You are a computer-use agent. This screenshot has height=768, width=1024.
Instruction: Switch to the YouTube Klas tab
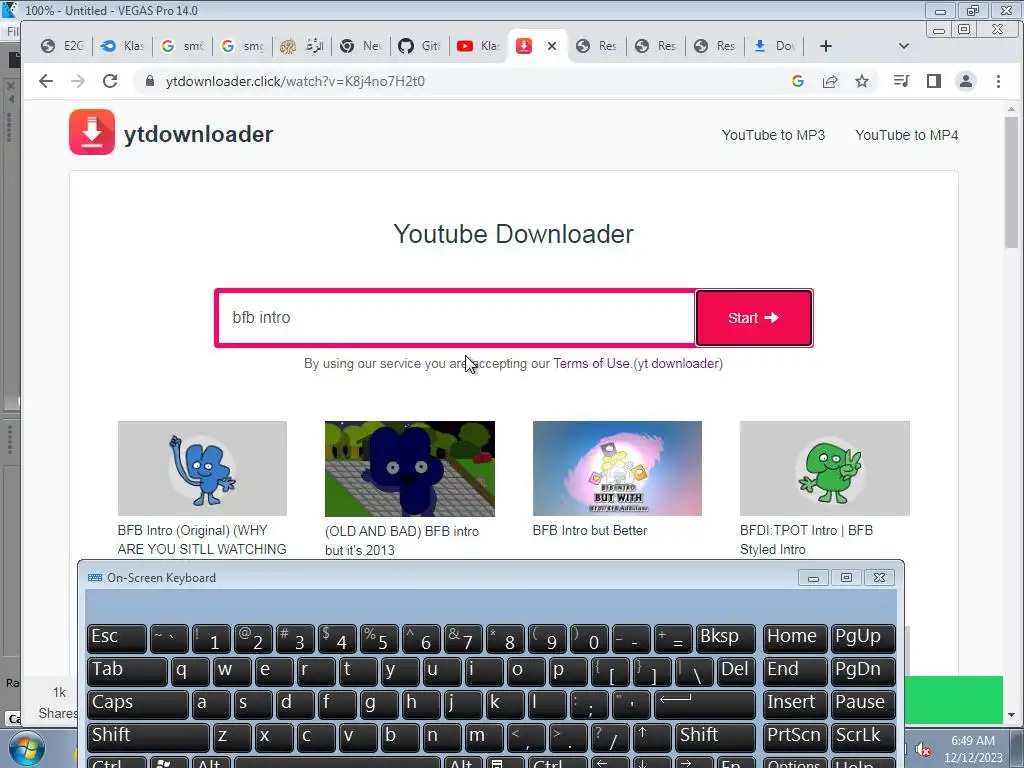[479, 46]
